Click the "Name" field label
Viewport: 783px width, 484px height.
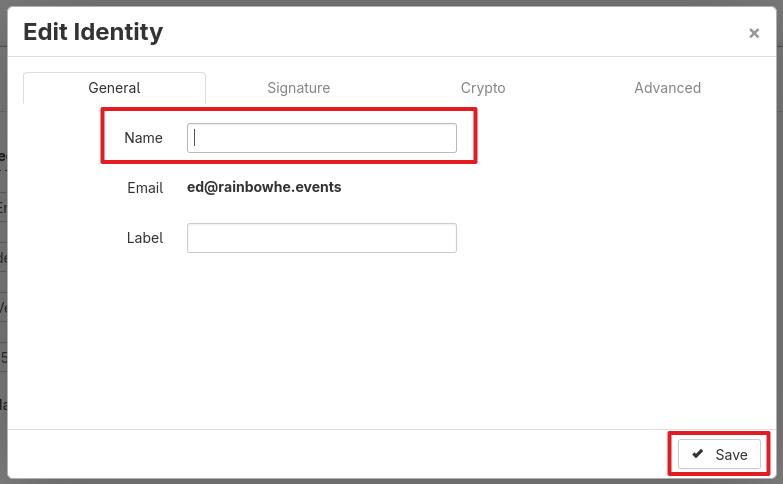click(143, 138)
